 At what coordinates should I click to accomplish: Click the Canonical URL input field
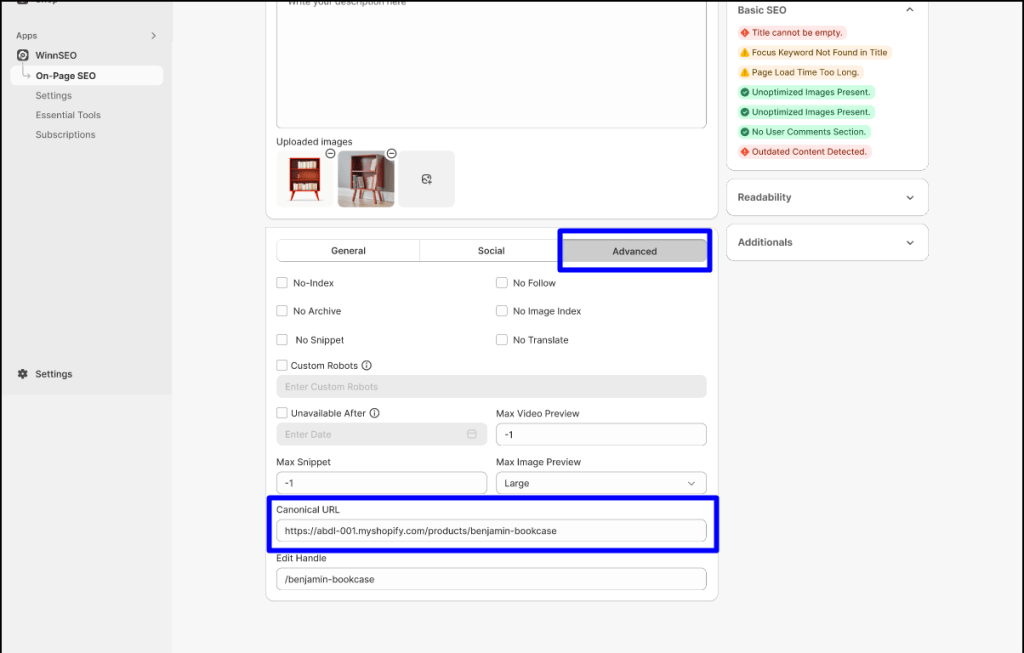pyautogui.click(x=491, y=531)
